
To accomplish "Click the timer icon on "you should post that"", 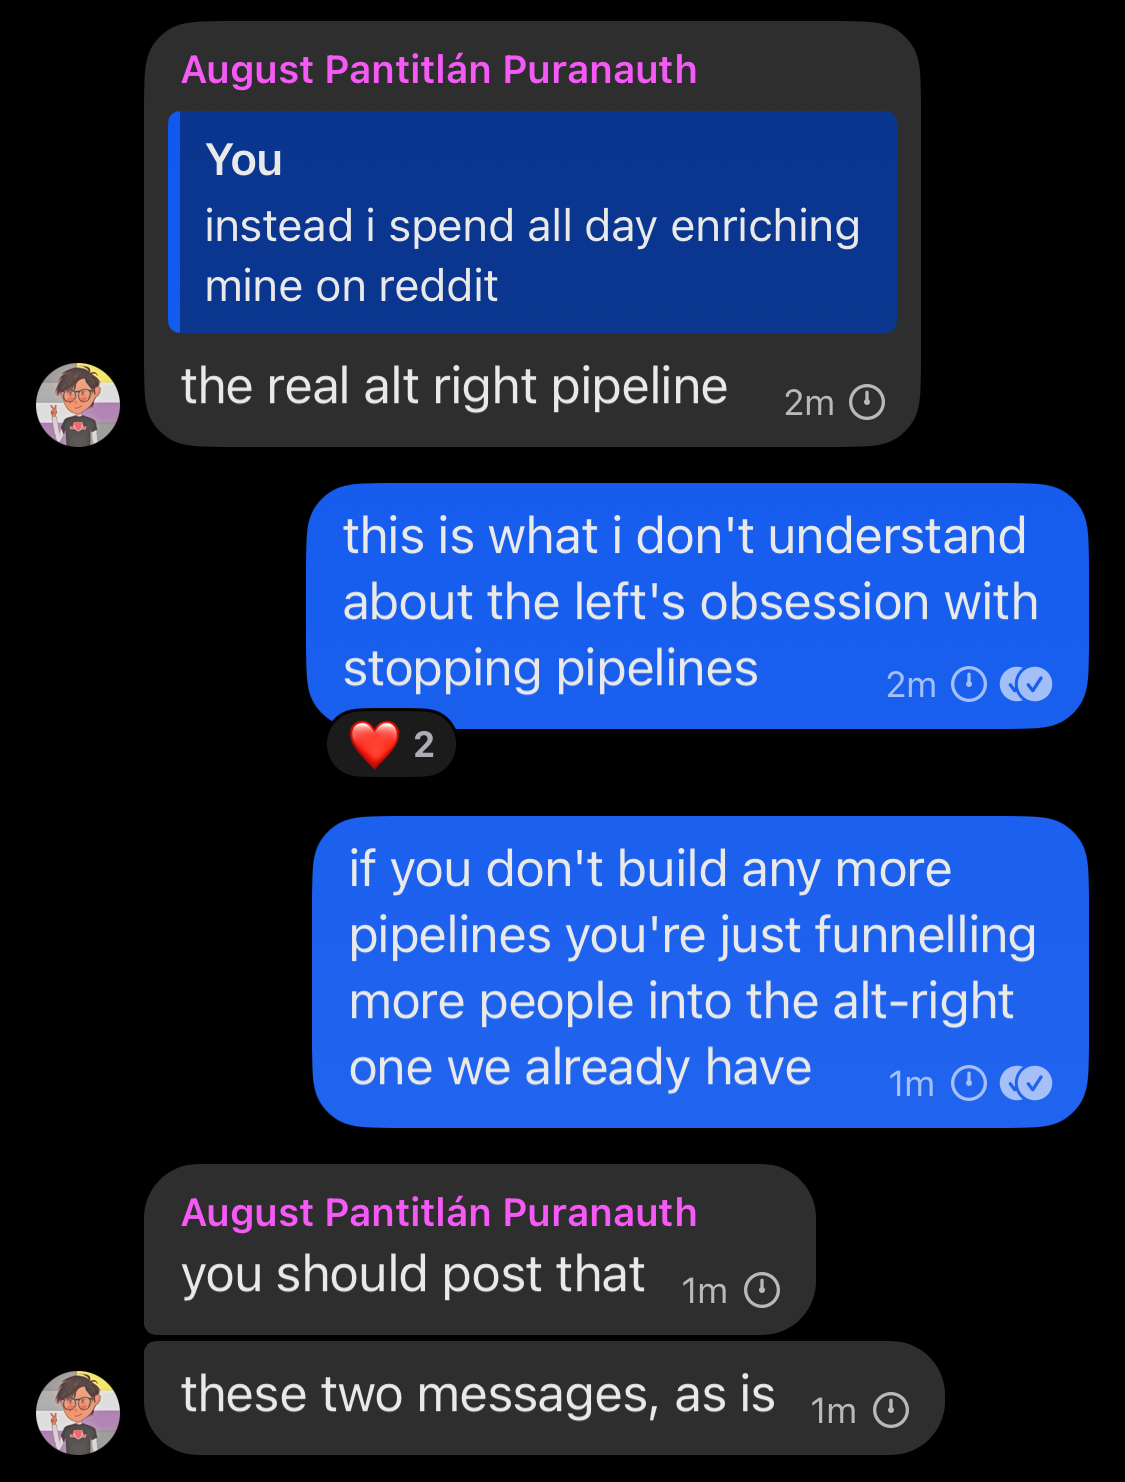I will point(762,1290).
